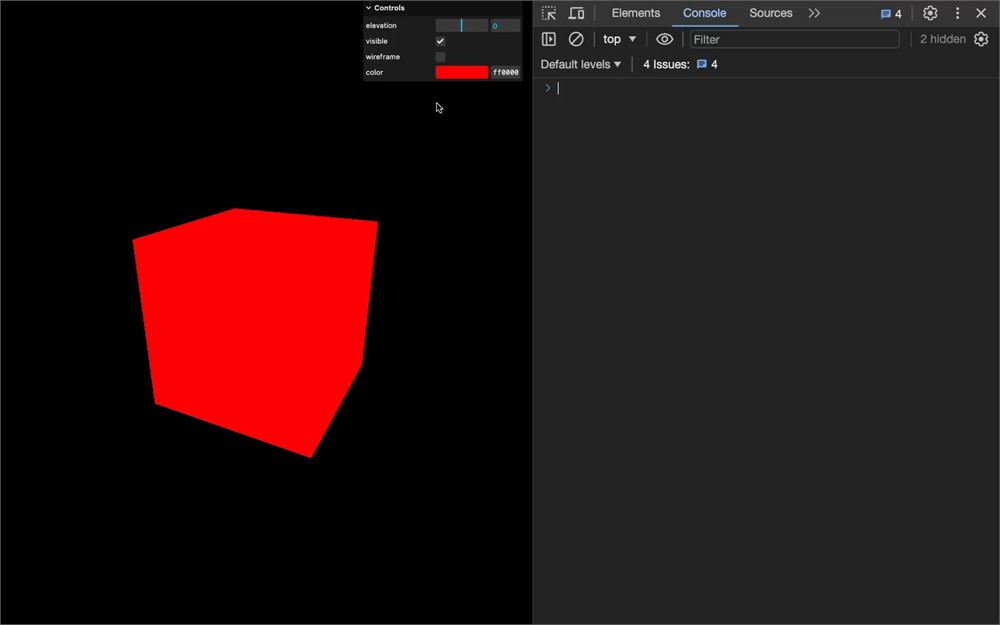Open the issues counter badge in the tab bar
1000x625 pixels.
click(x=892, y=13)
